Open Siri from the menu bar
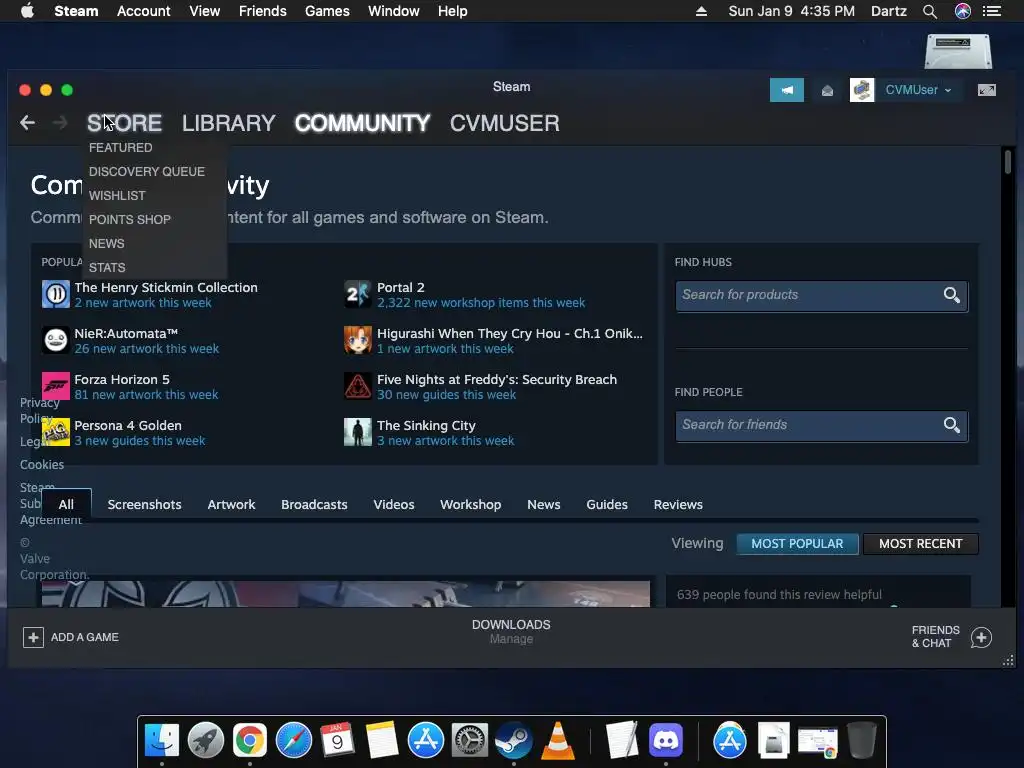Screen dimensions: 1024x768 962,11
